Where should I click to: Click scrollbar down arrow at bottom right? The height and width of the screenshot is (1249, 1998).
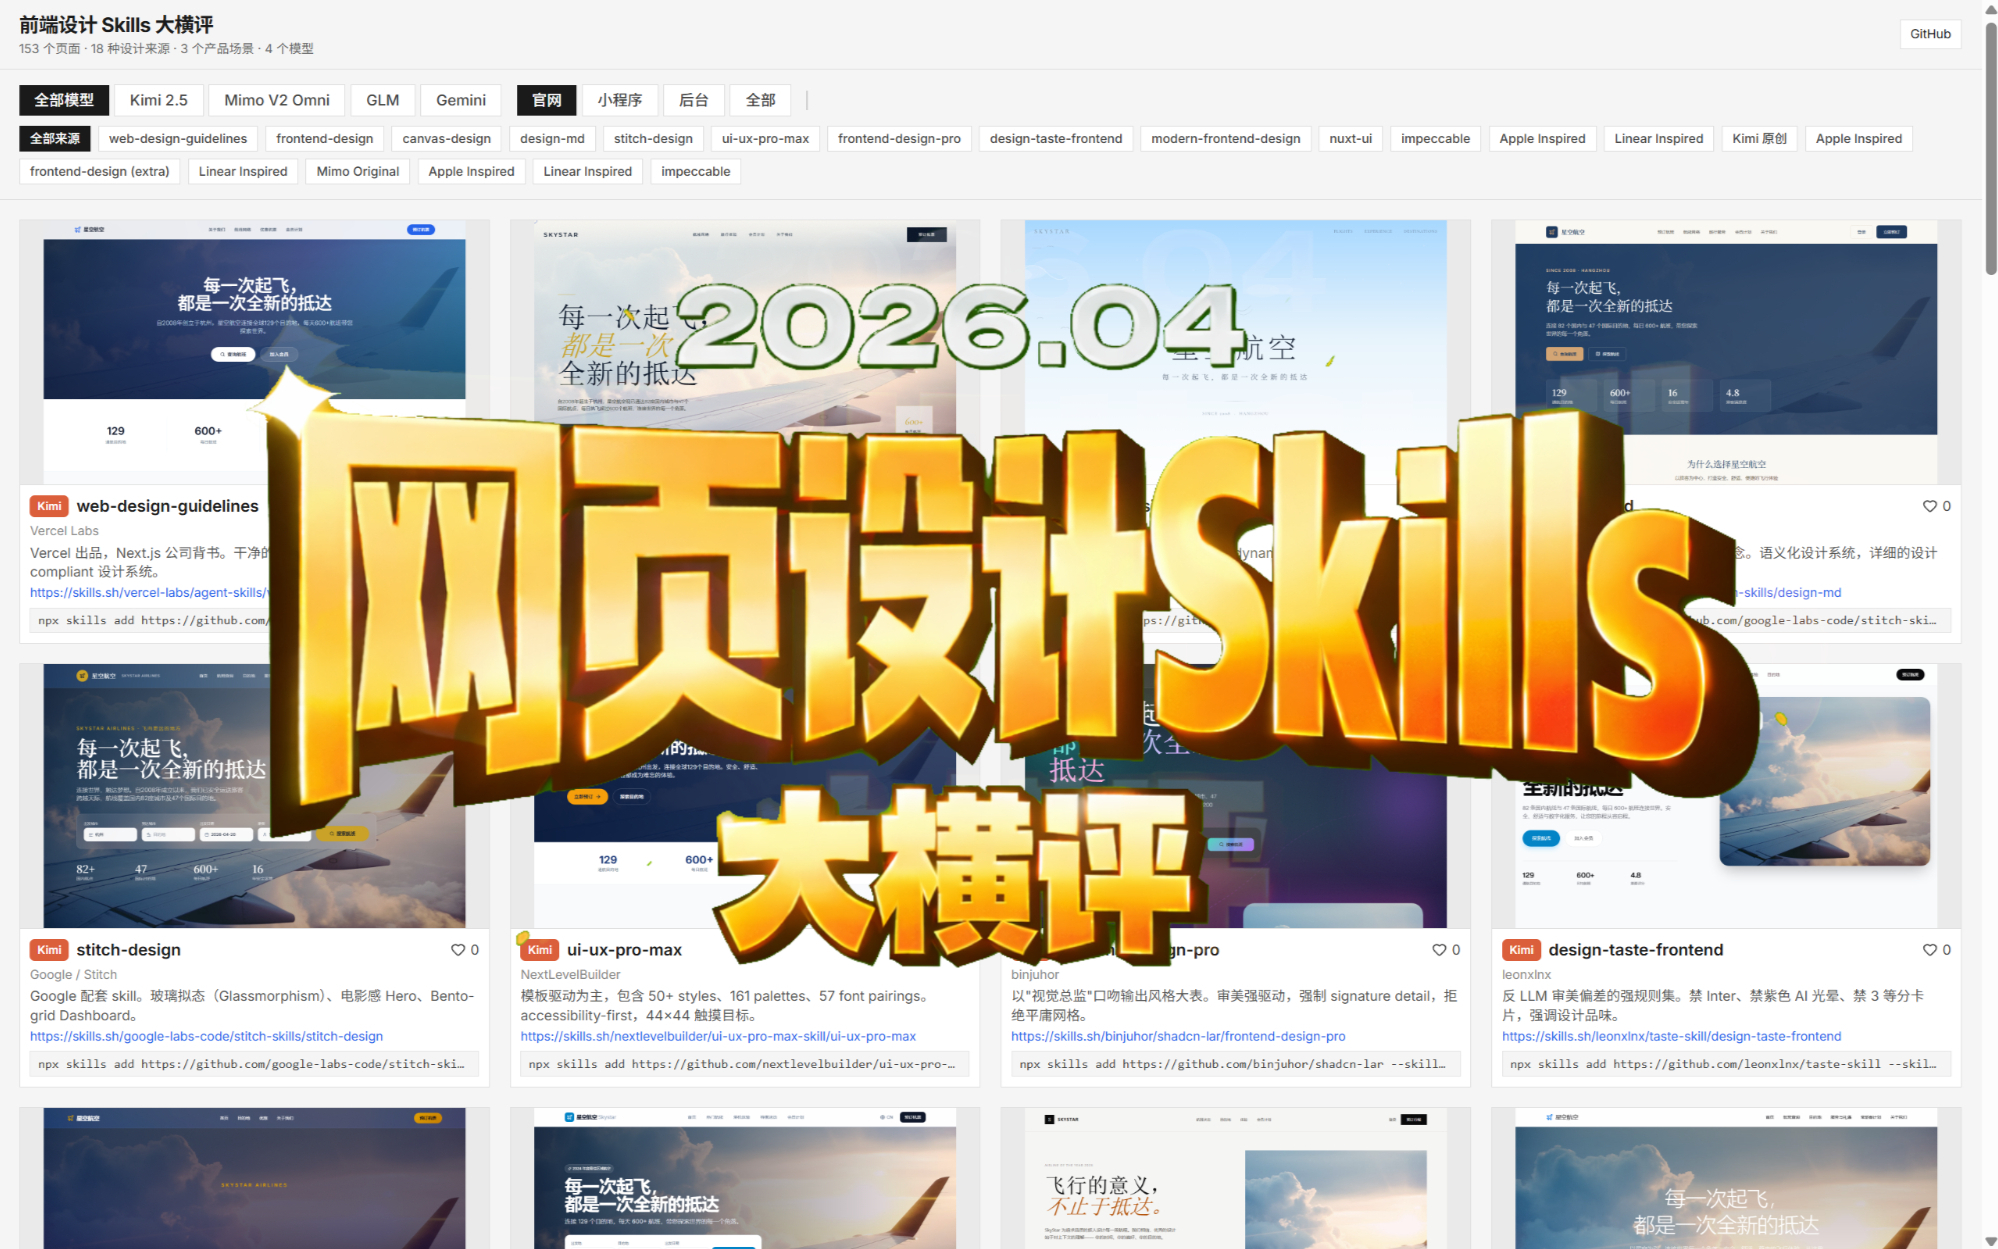[x=1990, y=1241]
